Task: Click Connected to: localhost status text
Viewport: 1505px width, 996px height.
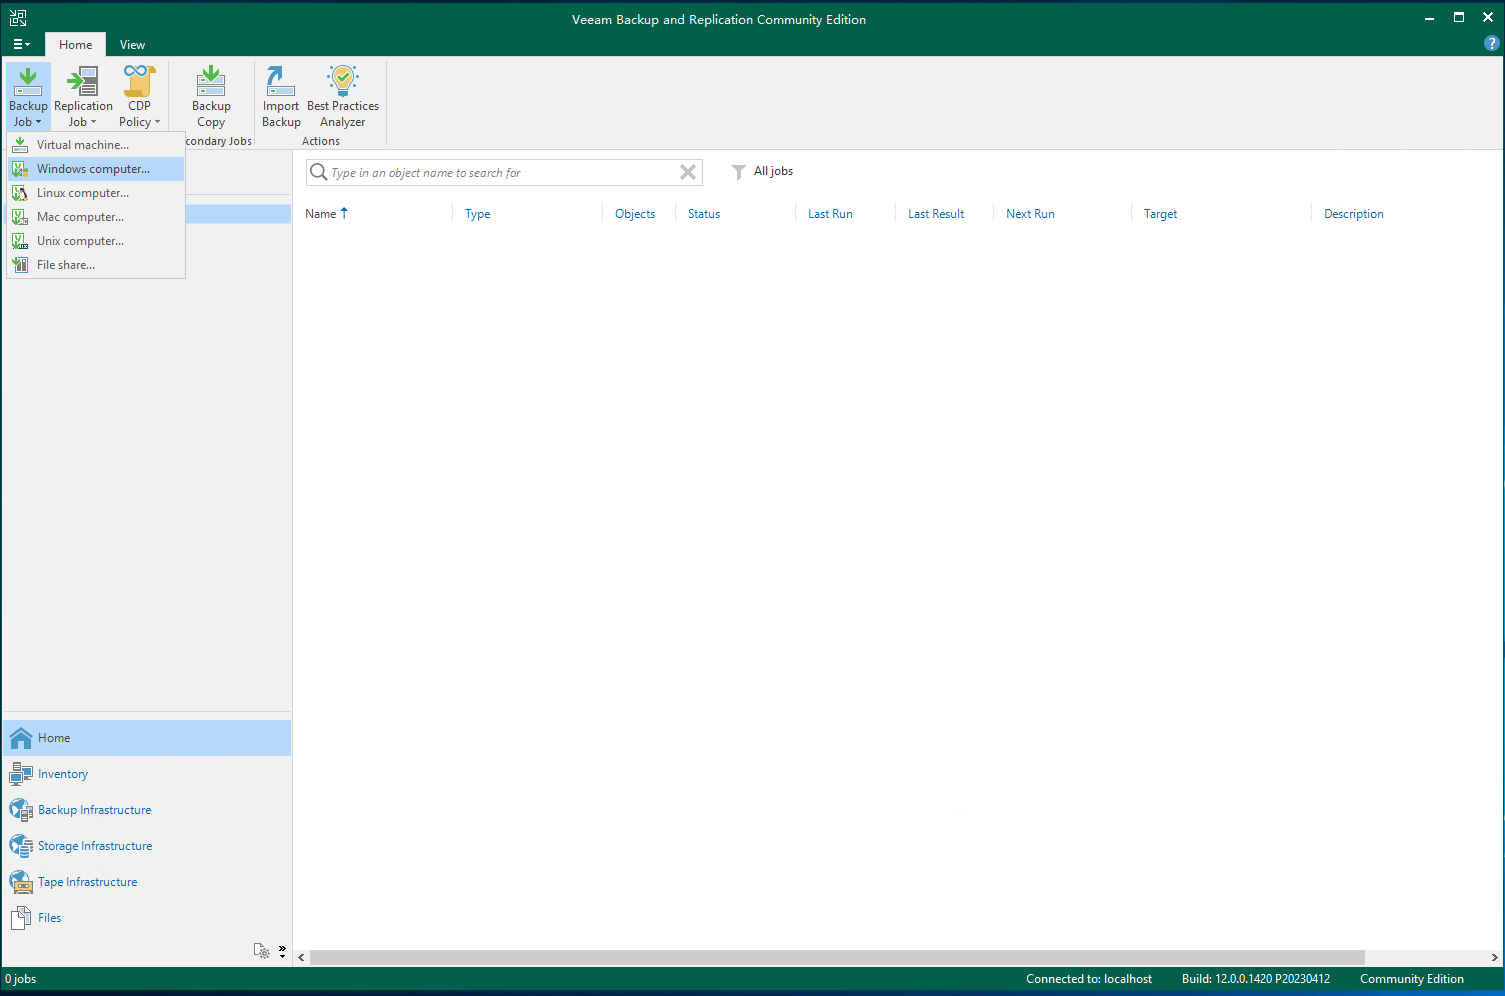Action: pos(1088,979)
